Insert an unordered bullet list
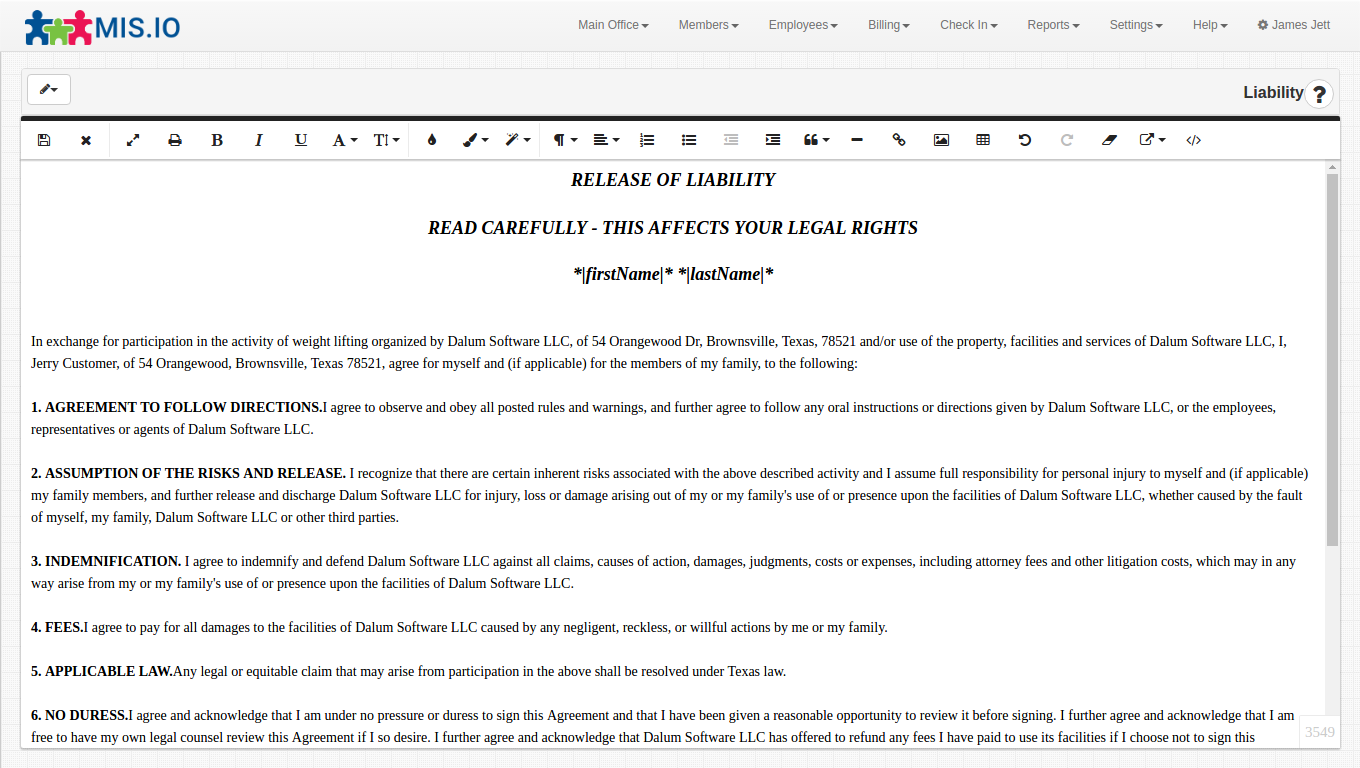 pos(689,140)
